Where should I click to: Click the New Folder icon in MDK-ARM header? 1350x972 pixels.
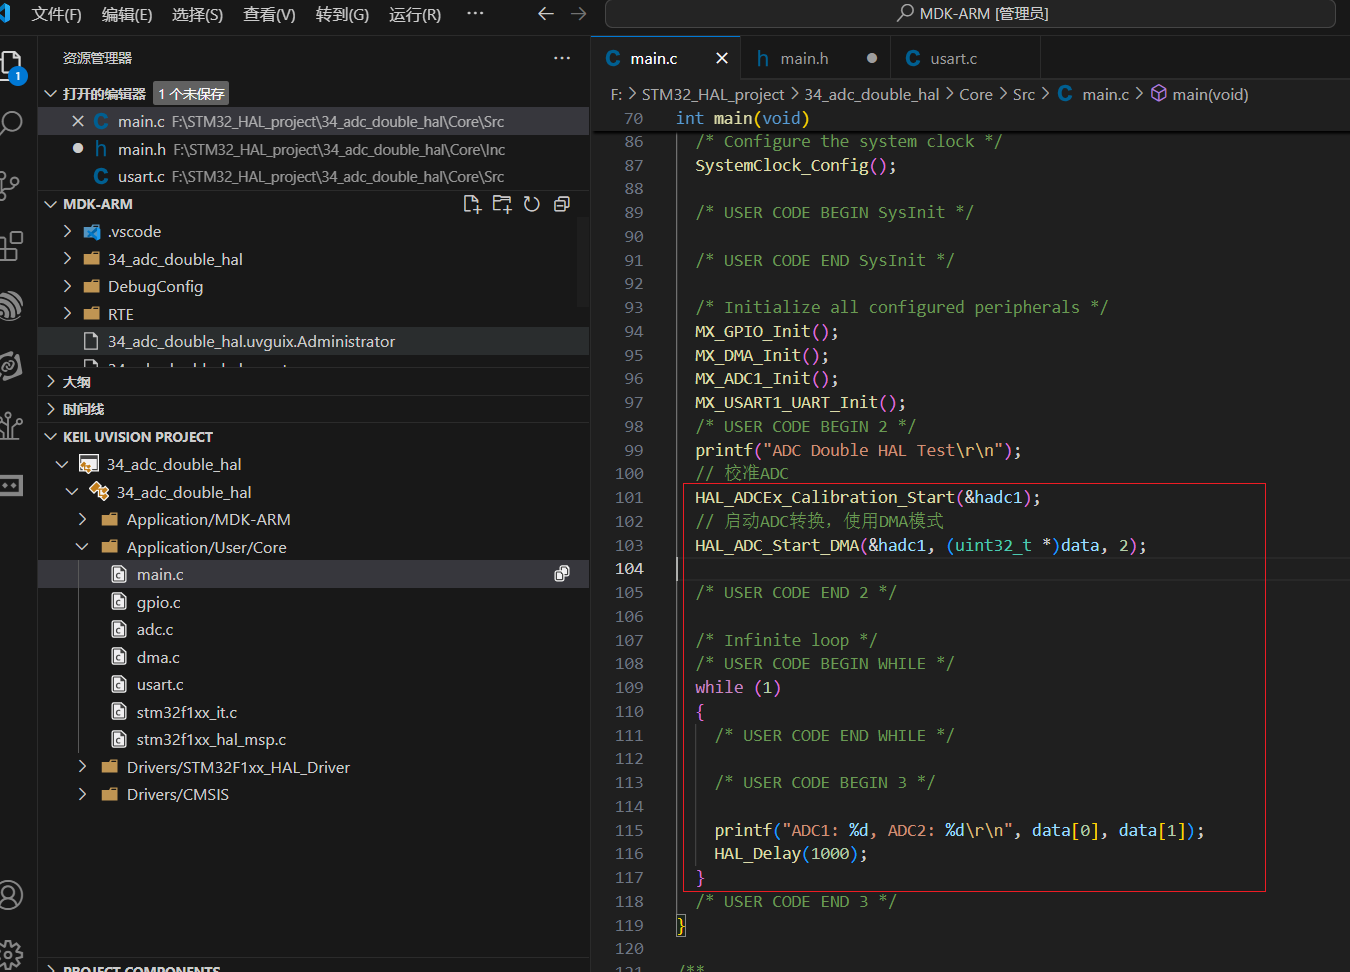(x=502, y=204)
